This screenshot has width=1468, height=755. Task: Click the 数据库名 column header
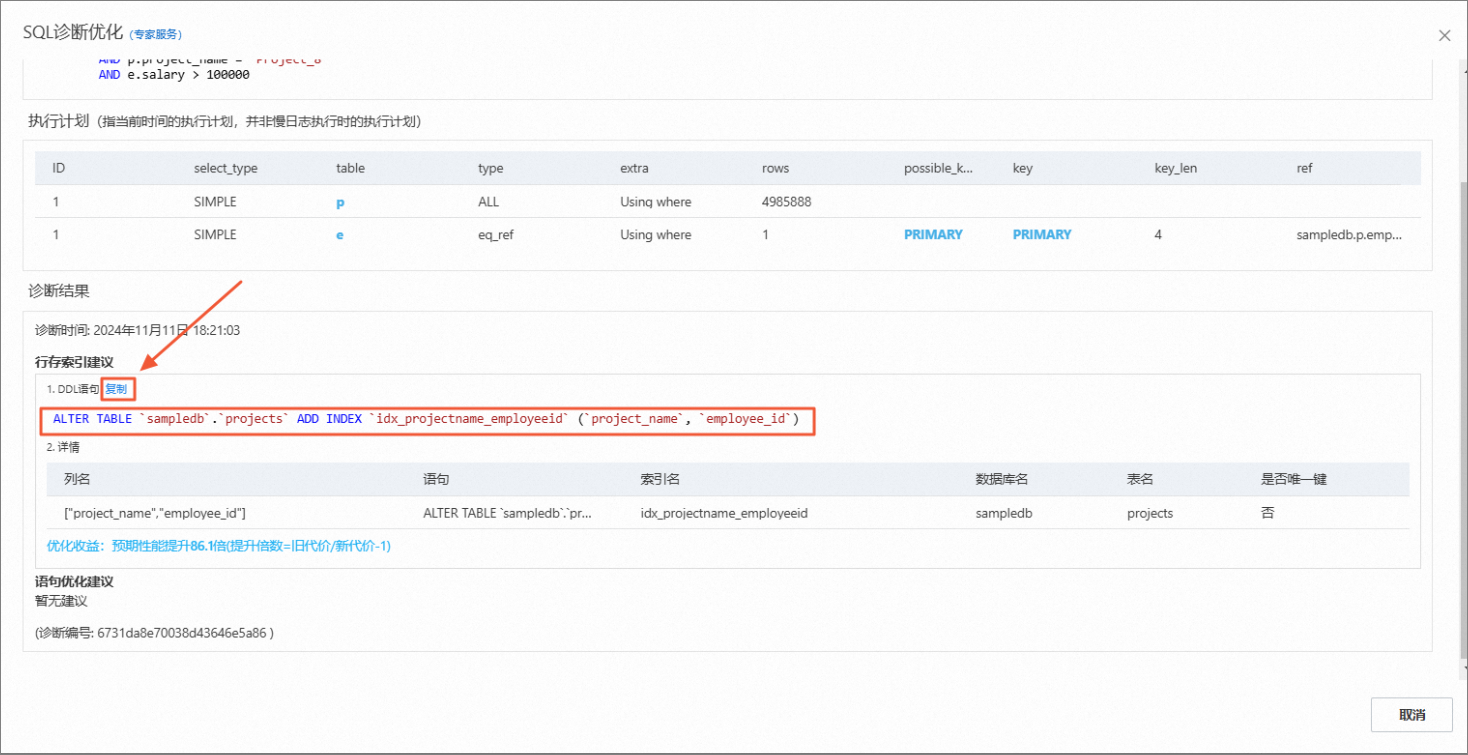[1002, 479]
